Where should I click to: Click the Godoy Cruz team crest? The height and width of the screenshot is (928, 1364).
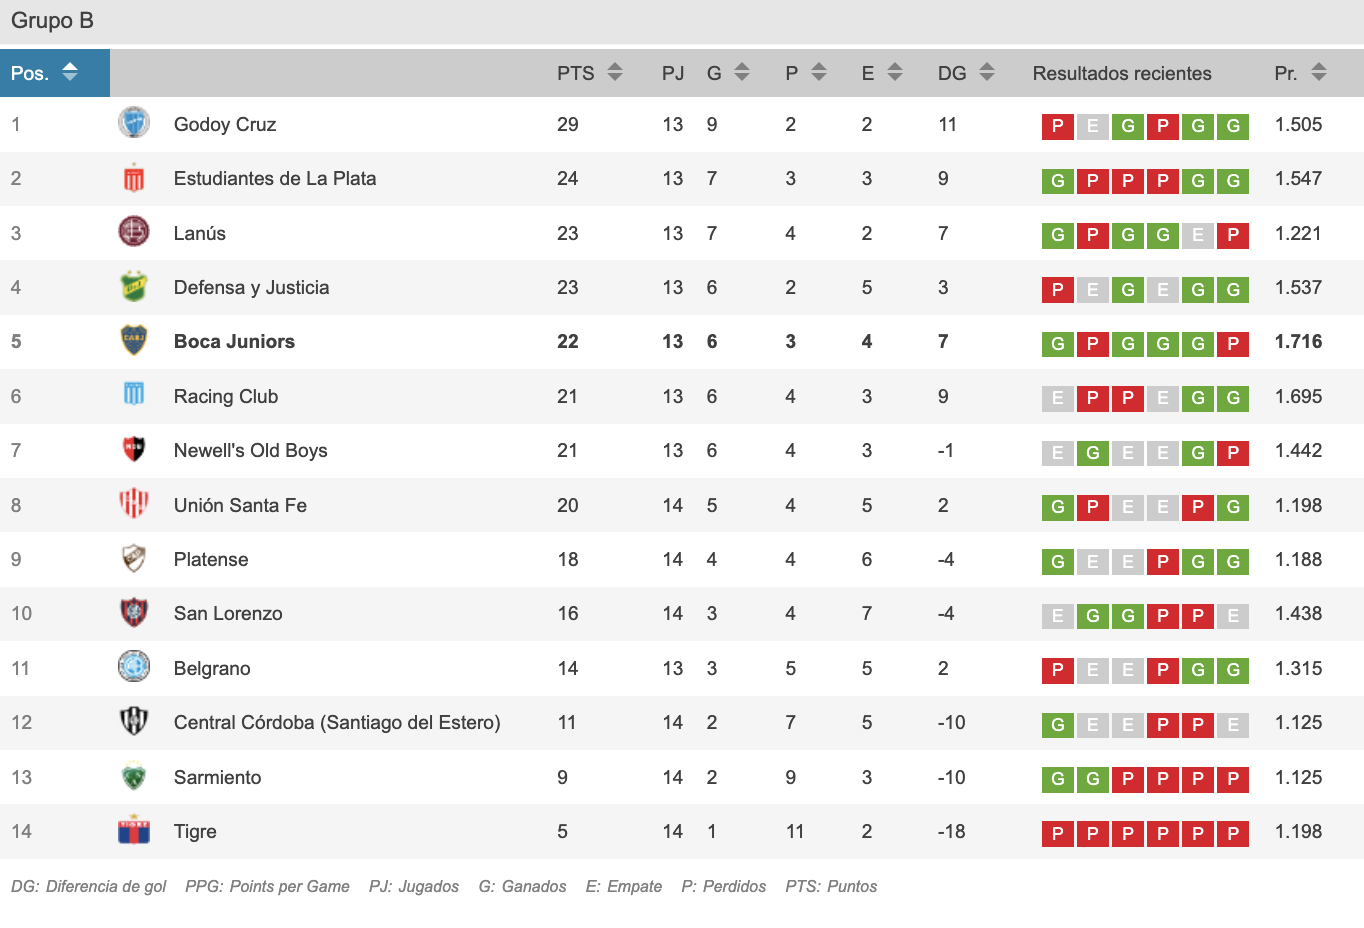pyautogui.click(x=134, y=124)
